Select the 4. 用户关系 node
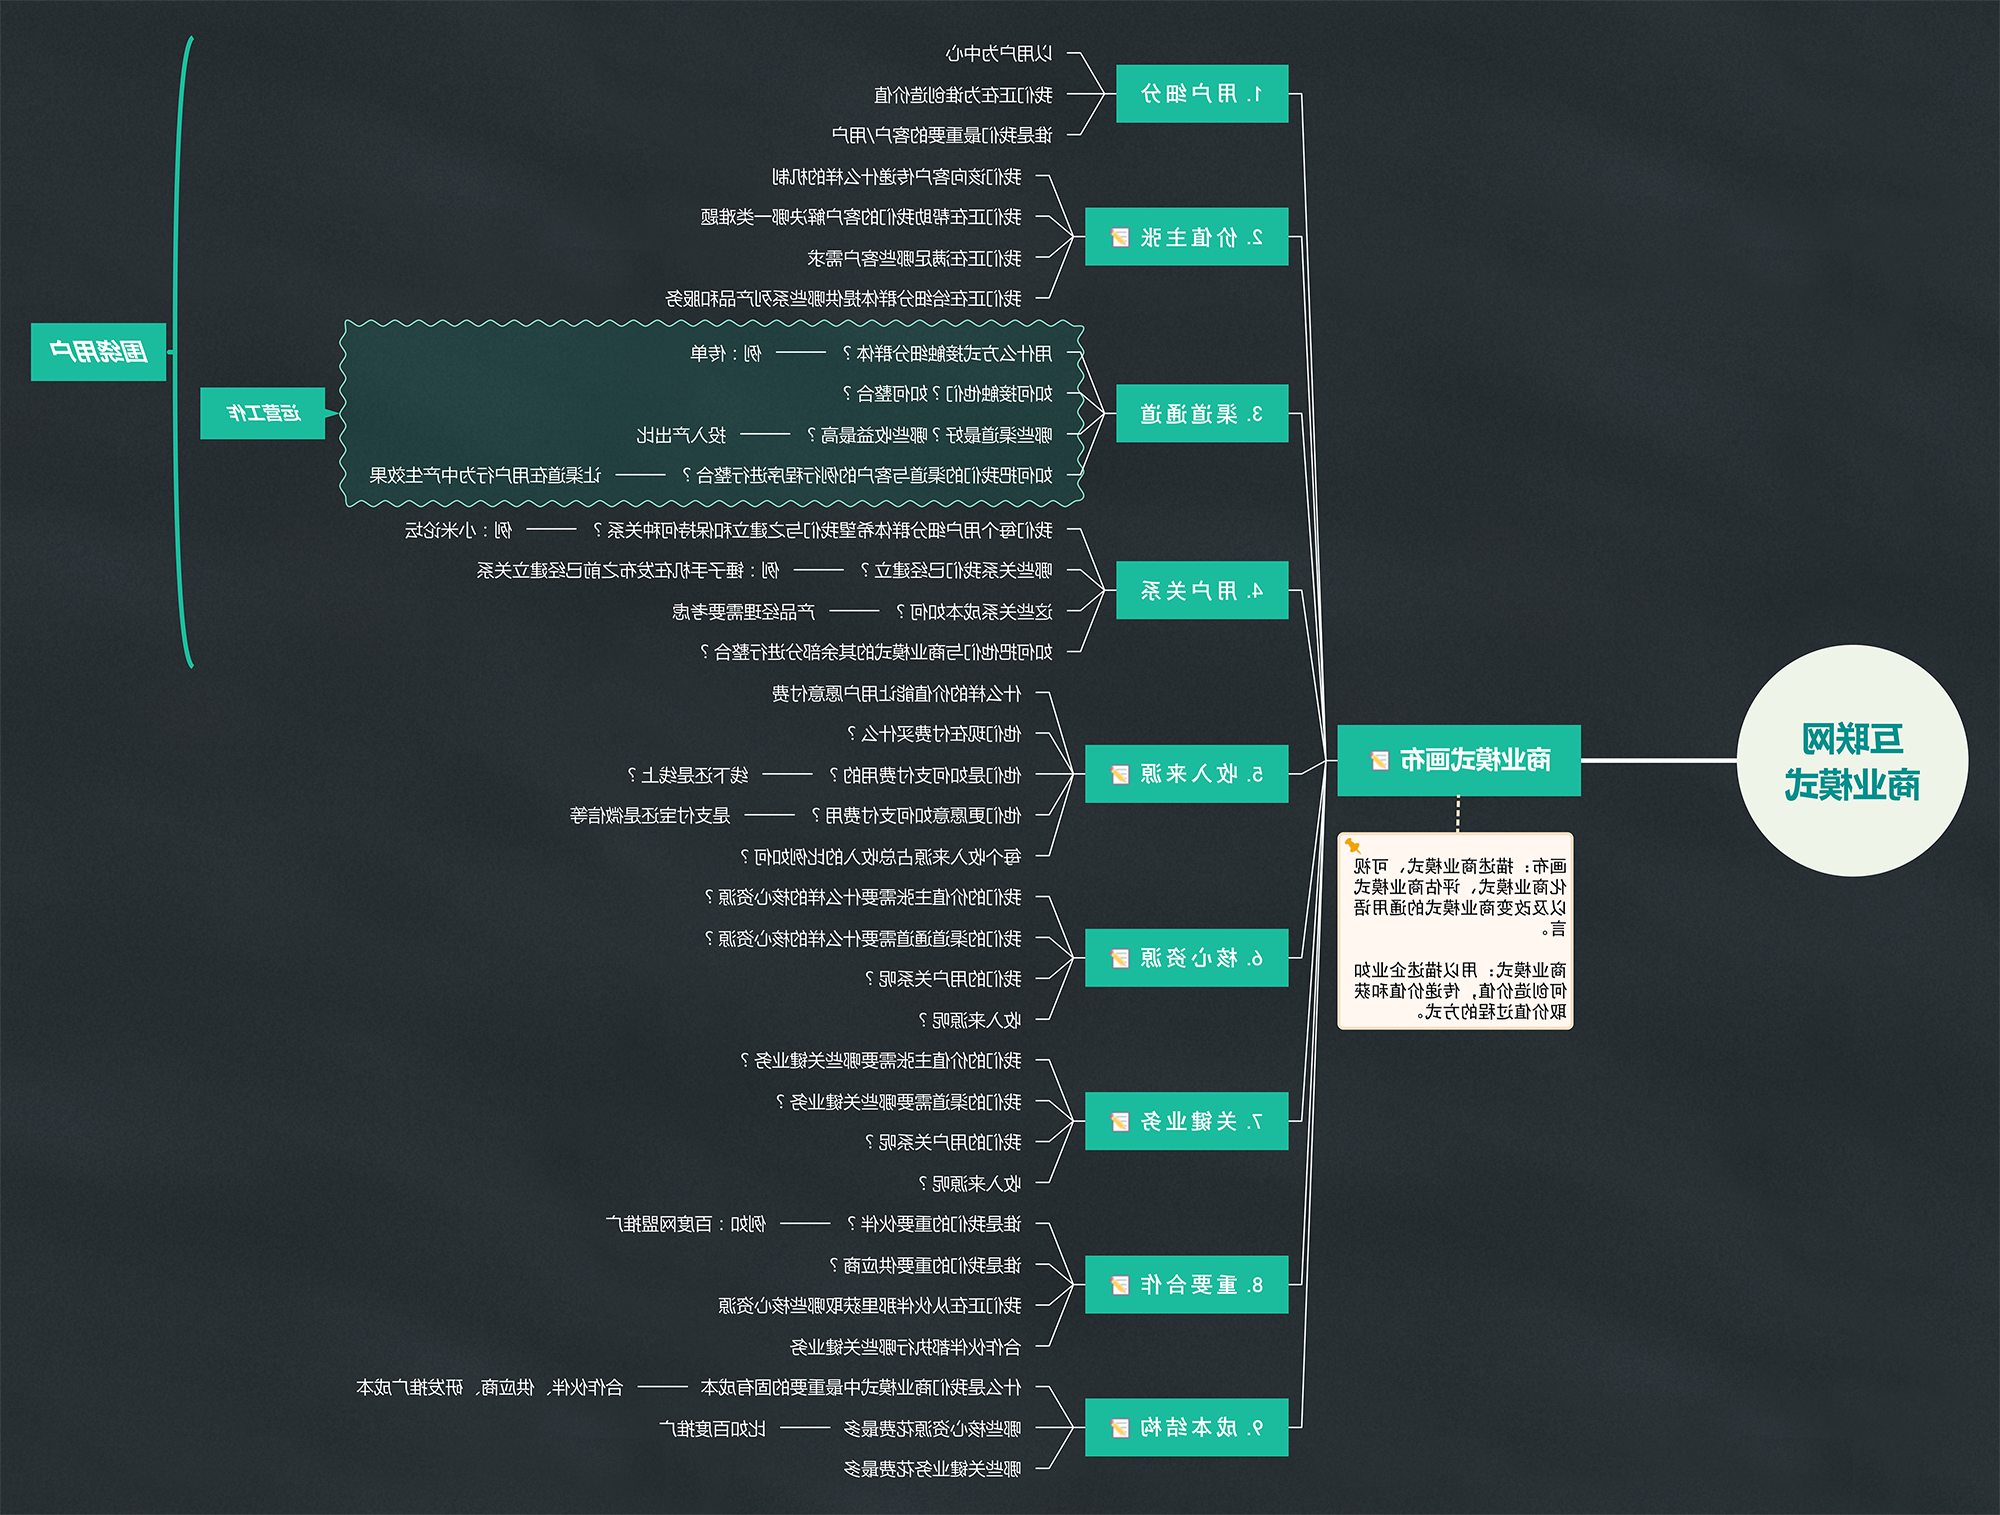The height and width of the screenshot is (1515, 2000). [1202, 590]
